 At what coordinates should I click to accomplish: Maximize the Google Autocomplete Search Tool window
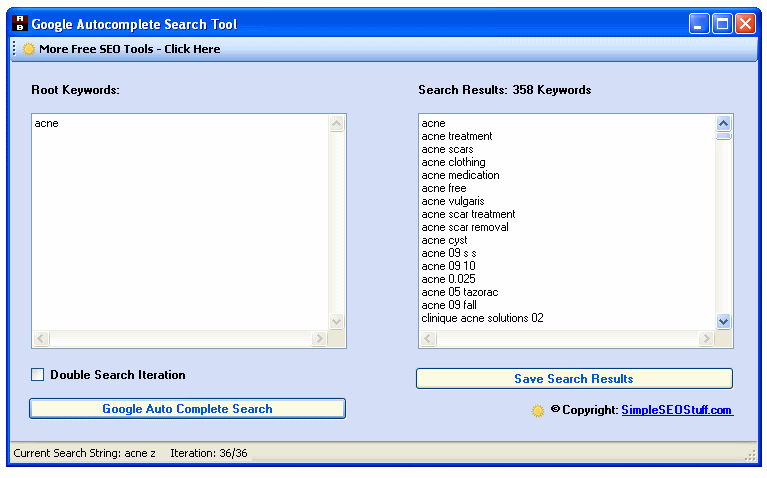722,23
